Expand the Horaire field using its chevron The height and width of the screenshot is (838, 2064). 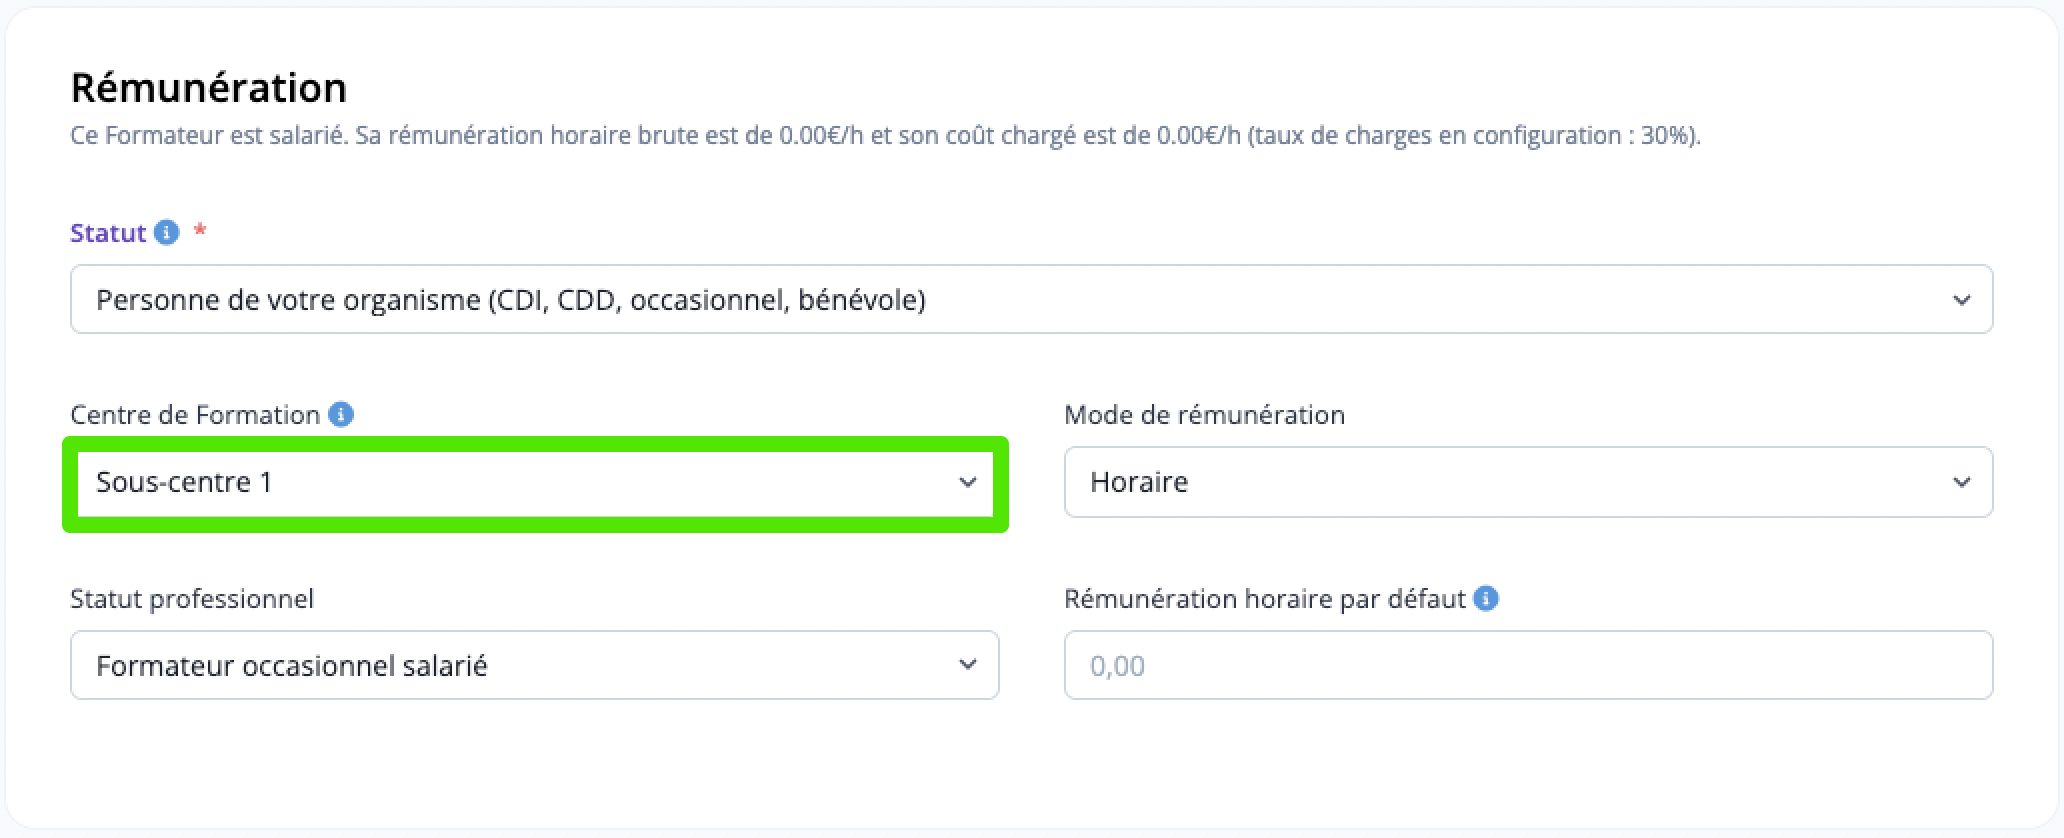coord(1961,483)
